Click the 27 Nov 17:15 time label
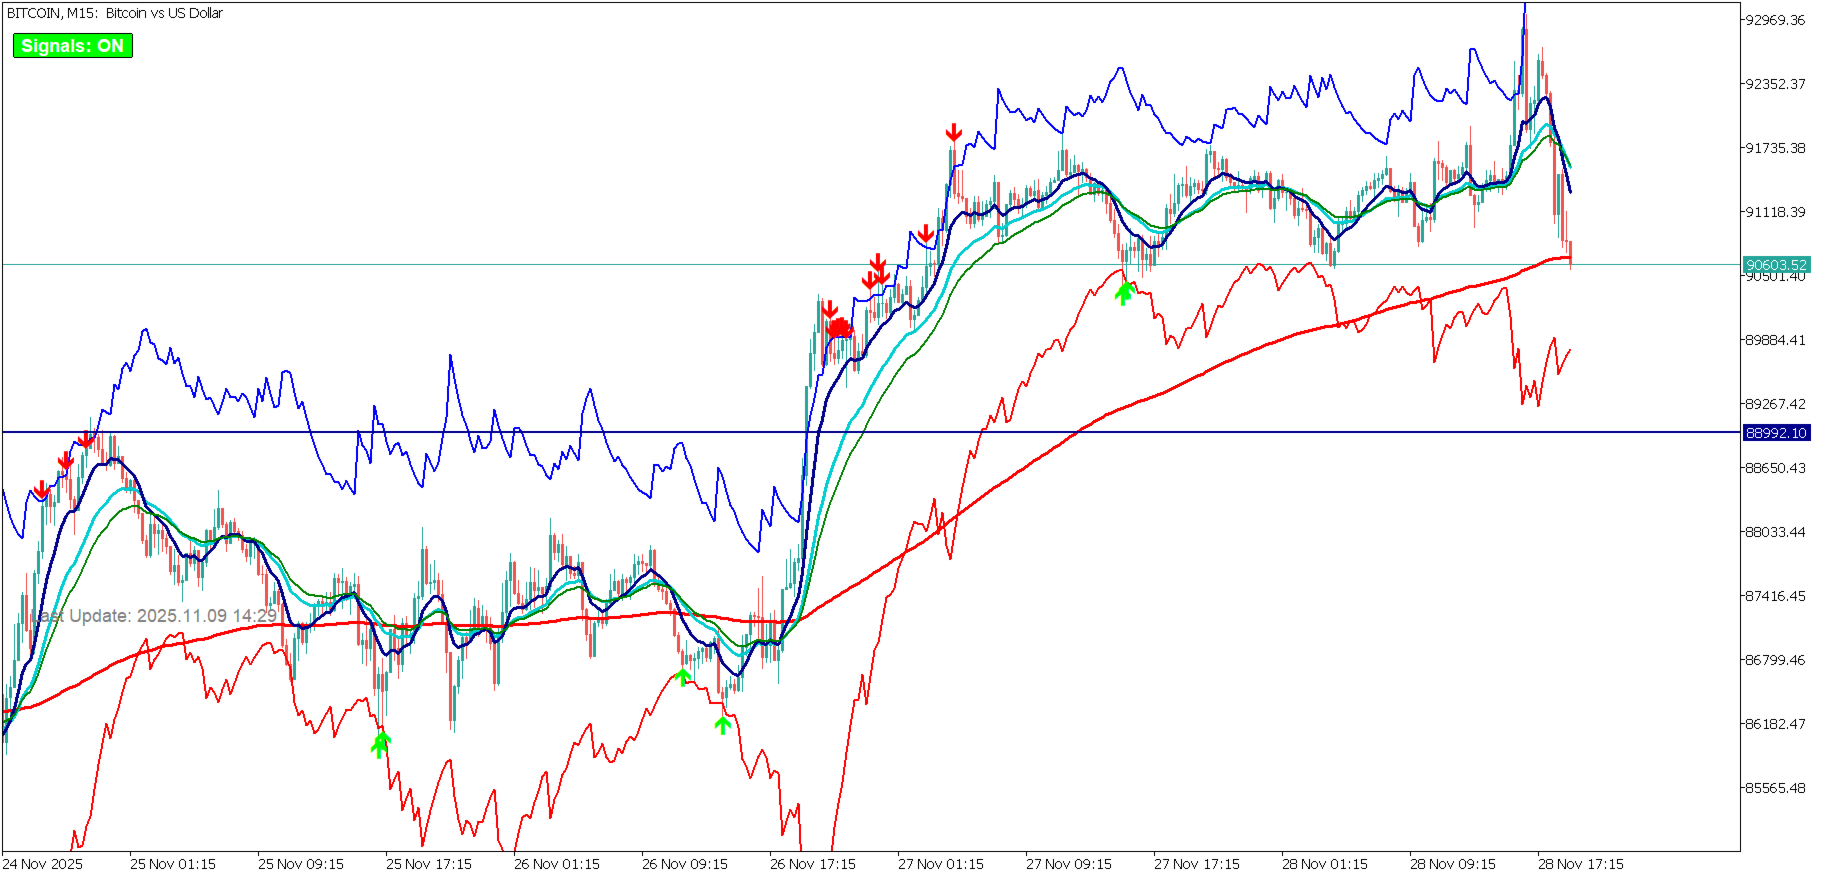Image resolution: width=1826 pixels, height=878 pixels. pyautogui.click(x=1197, y=864)
